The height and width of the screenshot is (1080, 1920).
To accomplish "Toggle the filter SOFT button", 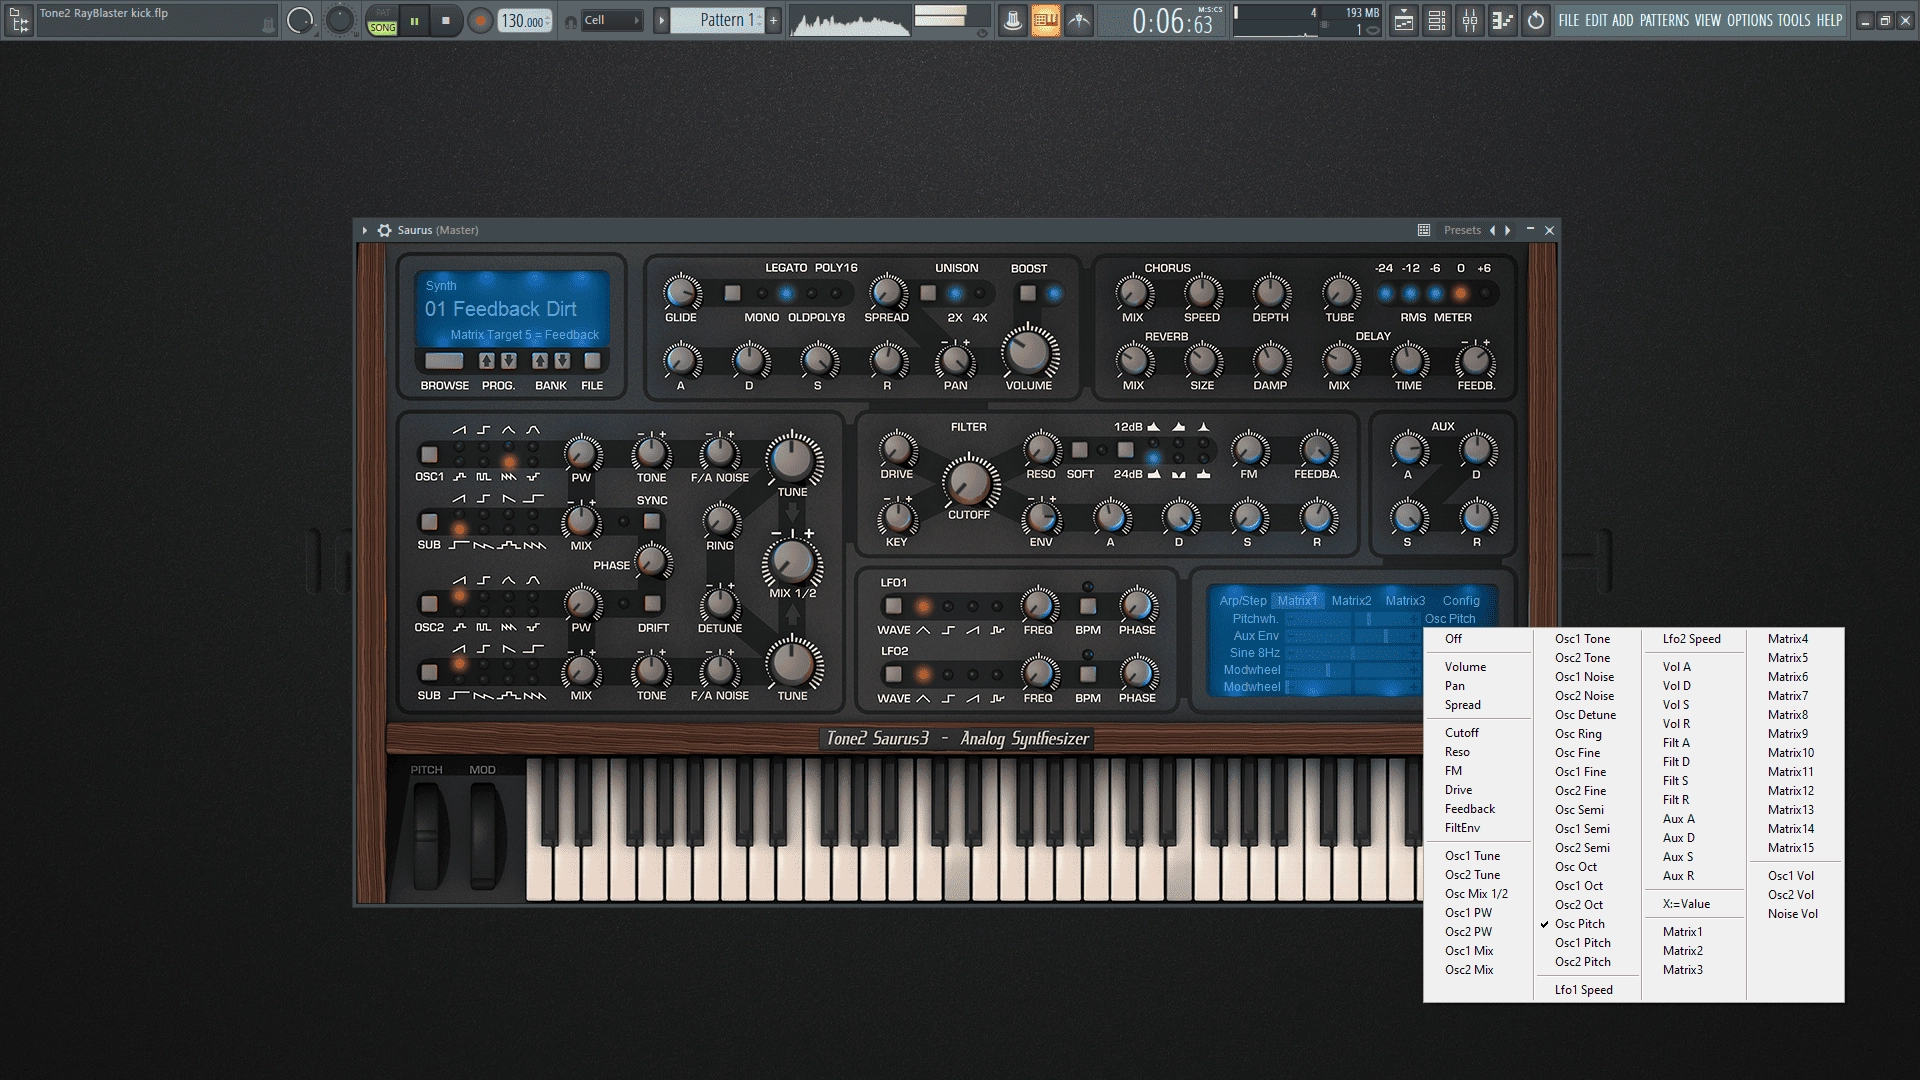I will click(x=1079, y=450).
